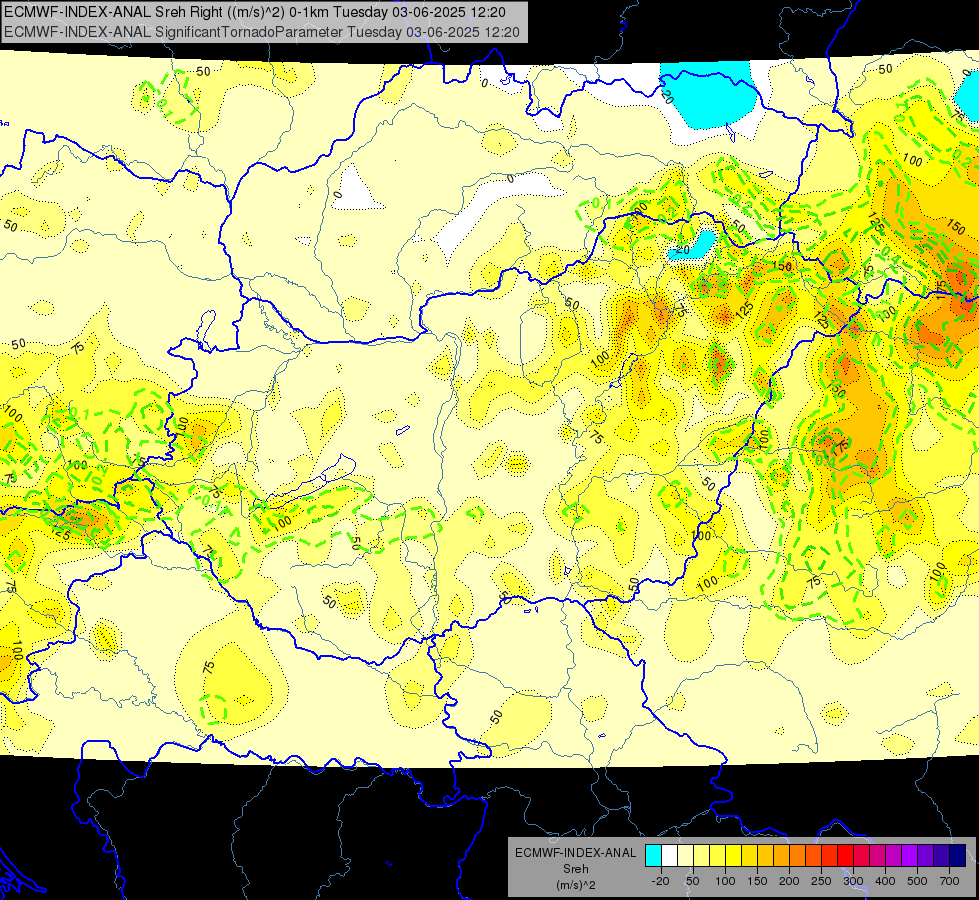Click the 'Sreh' legend caption
The height and width of the screenshot is (900, 979).
click(576, 869)
